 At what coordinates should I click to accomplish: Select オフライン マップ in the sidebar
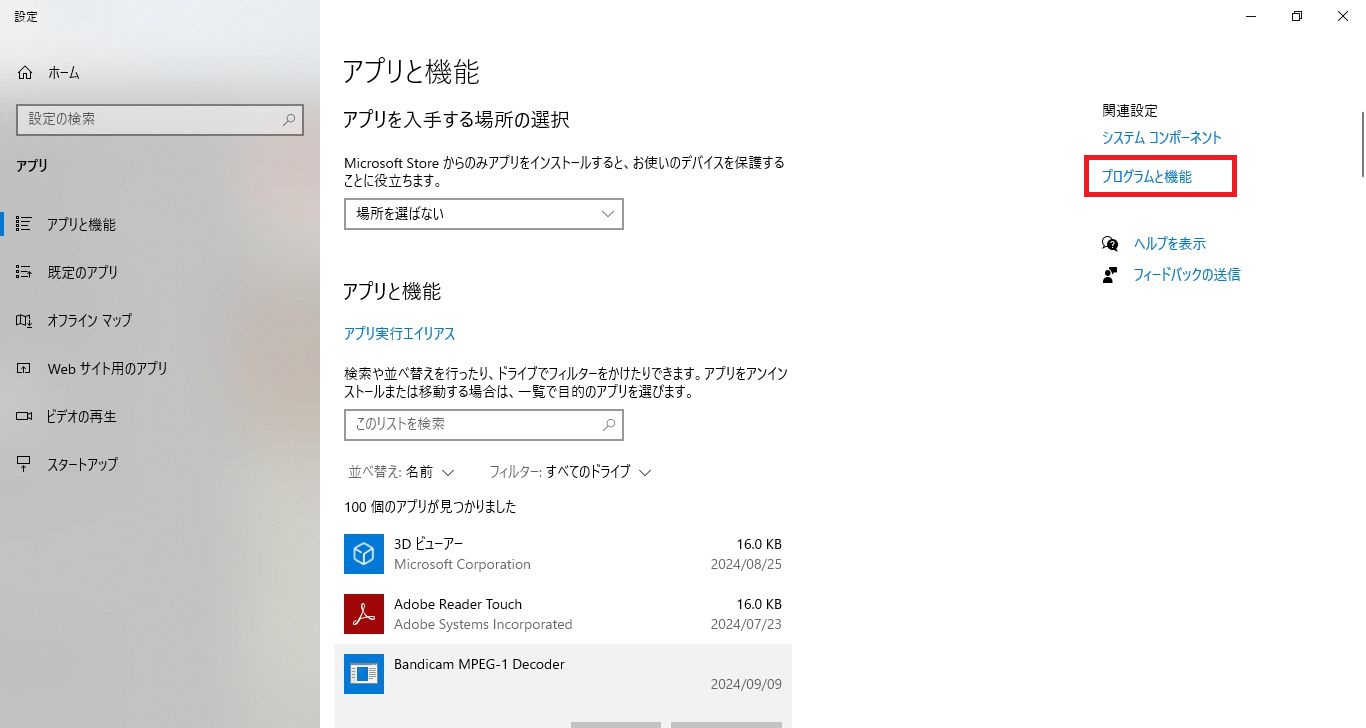coord(89,321)
